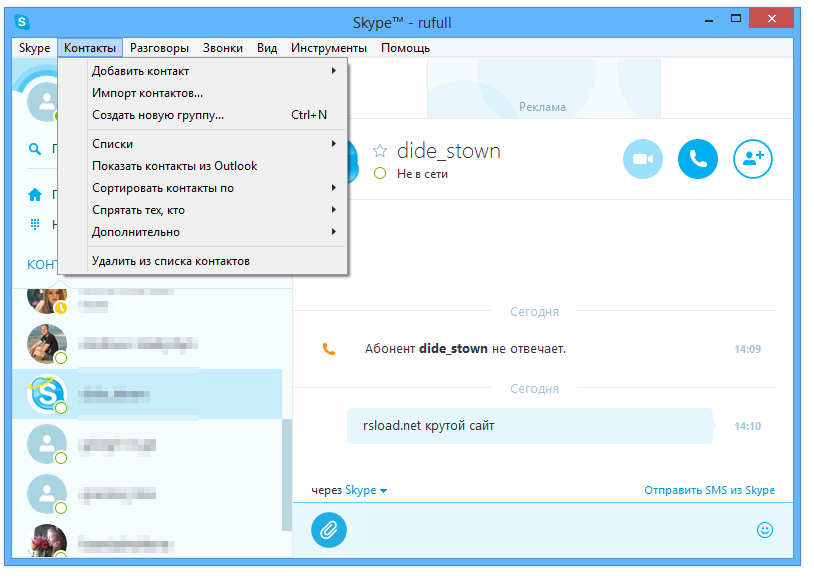
Task: Open the Skype menu
Action: click(34, 48)
